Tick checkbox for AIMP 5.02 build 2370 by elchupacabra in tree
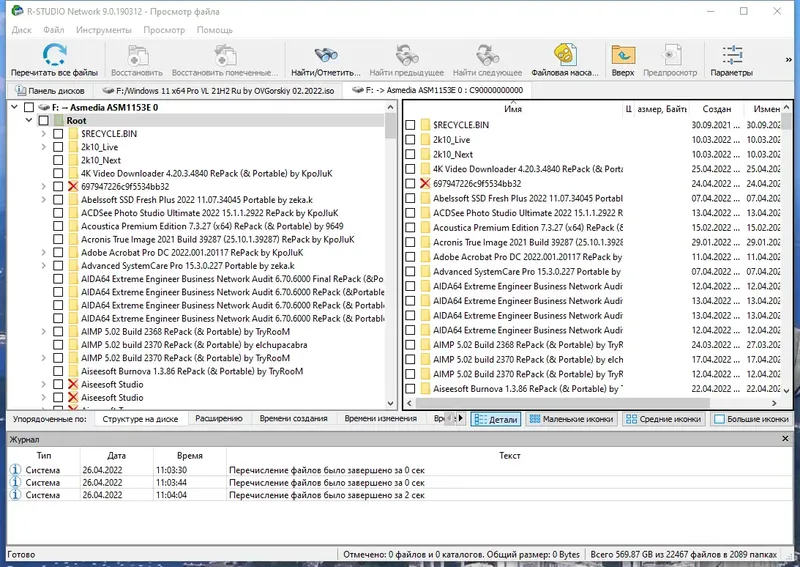This screenshot has height=567, width=800. [58, 345]
